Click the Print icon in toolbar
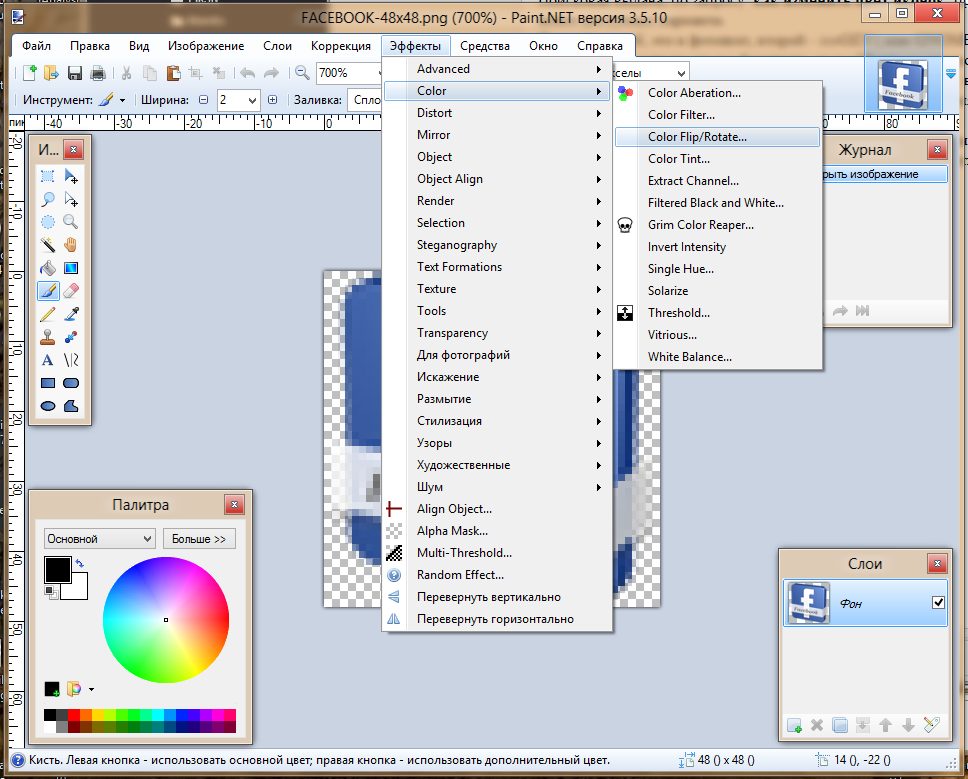The image size is (968, 779). 98,73
